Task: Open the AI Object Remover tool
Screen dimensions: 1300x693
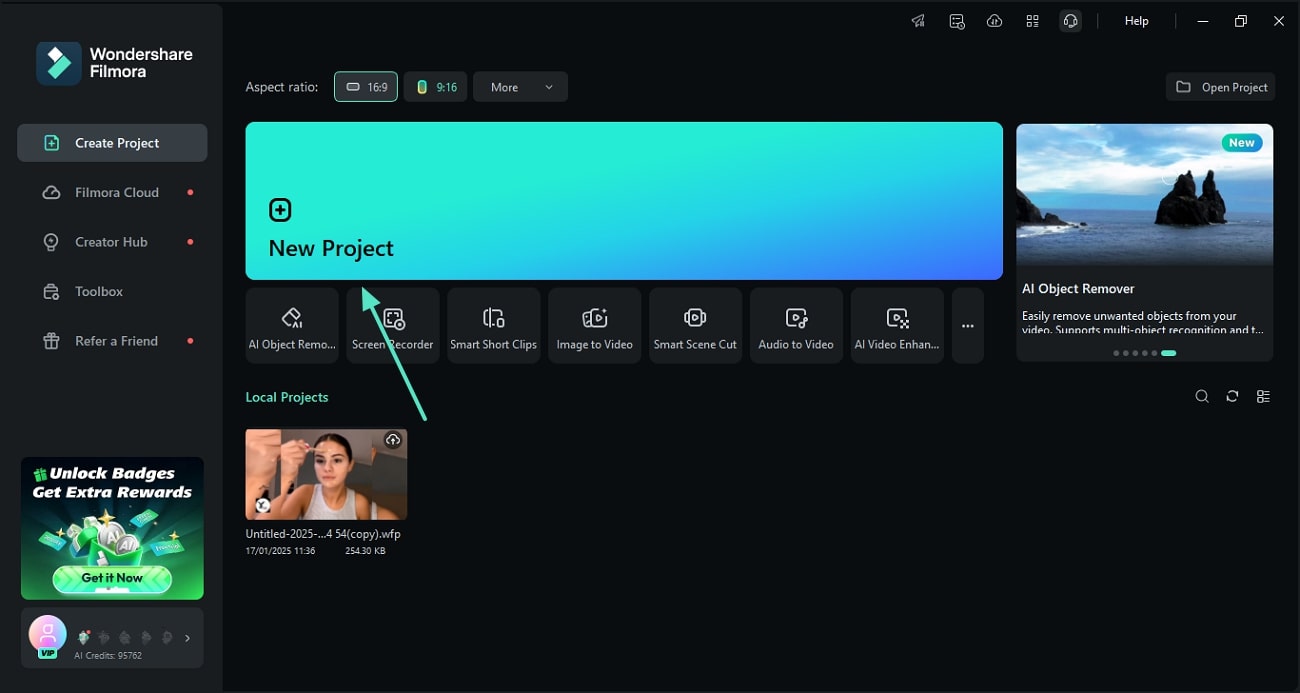Action: pyautogui.click(x=292, y=325)
